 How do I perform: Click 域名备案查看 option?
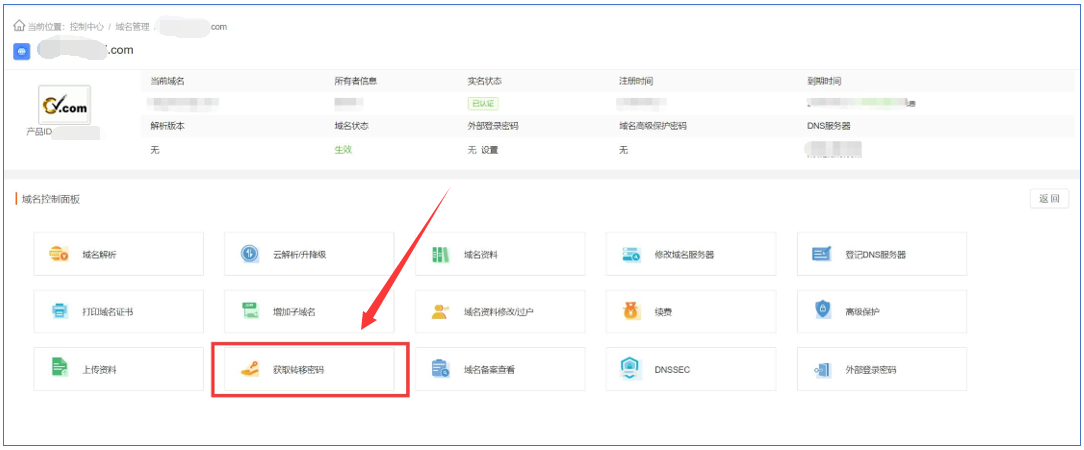pyautogui.click(x=489, y=369)
